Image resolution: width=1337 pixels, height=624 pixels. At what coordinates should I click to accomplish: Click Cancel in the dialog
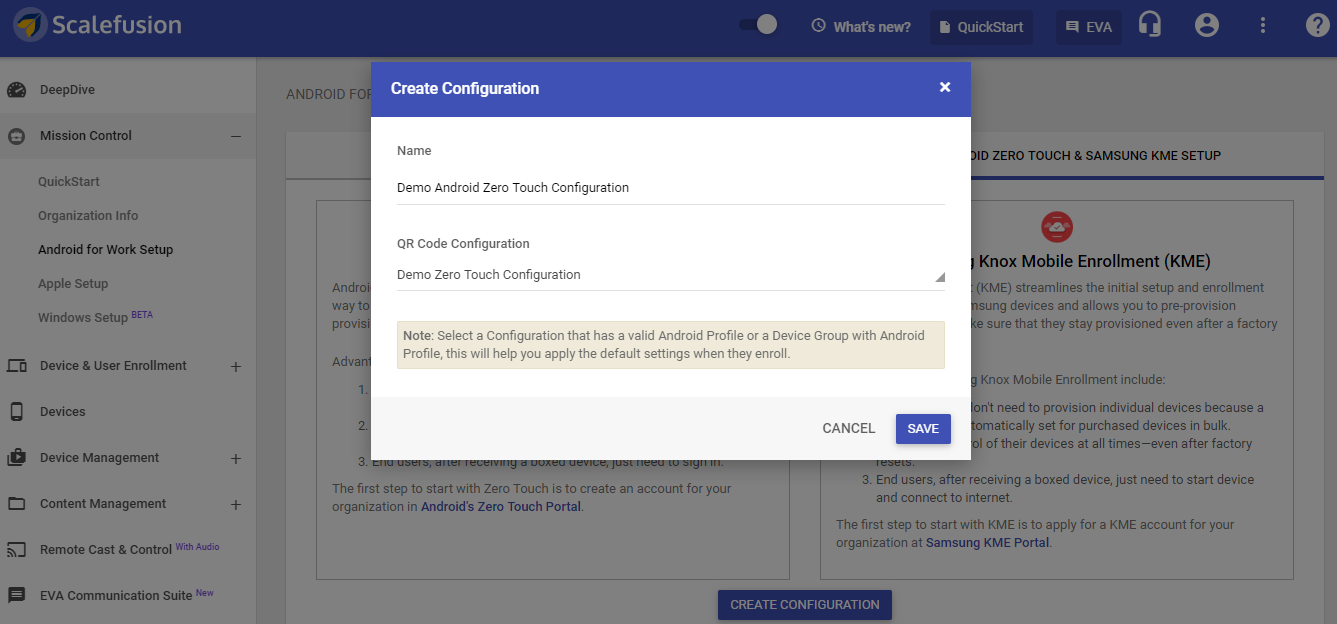849,428
